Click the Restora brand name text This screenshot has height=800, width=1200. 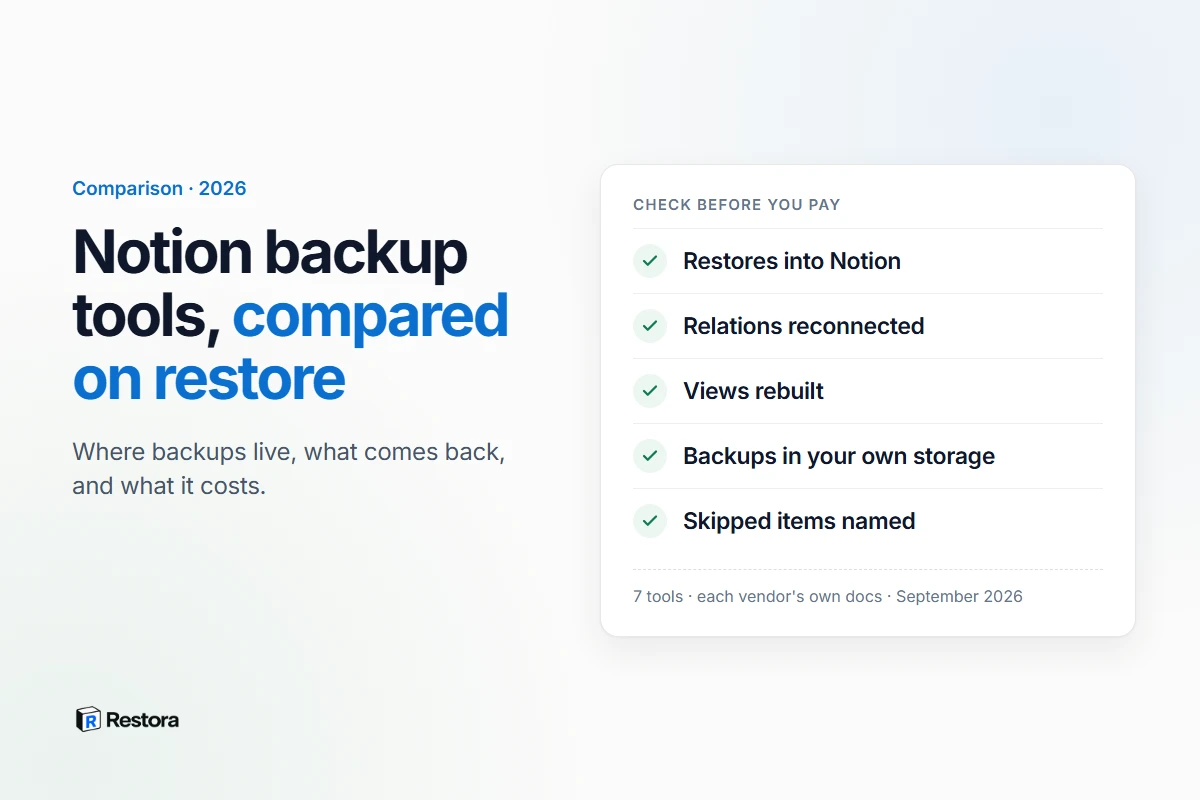pyautogui.click(x=142, y=719)
